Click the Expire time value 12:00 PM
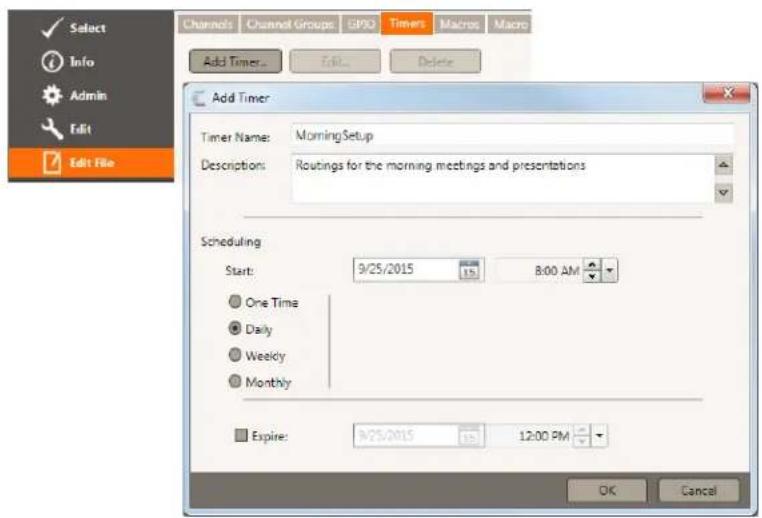The height and width of the screenshot is (518, 762). coord(544,436)
